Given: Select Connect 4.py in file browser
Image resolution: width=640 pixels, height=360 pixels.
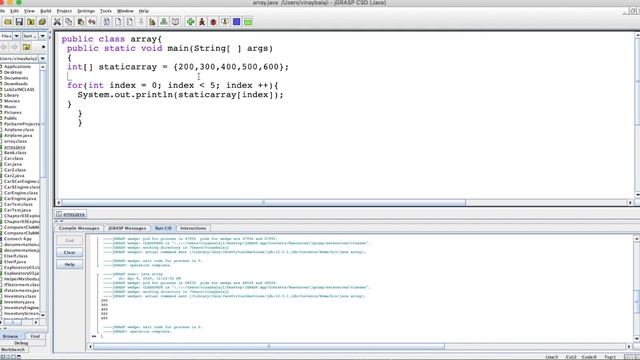Looking at the screenshot, I should point(18,238).
